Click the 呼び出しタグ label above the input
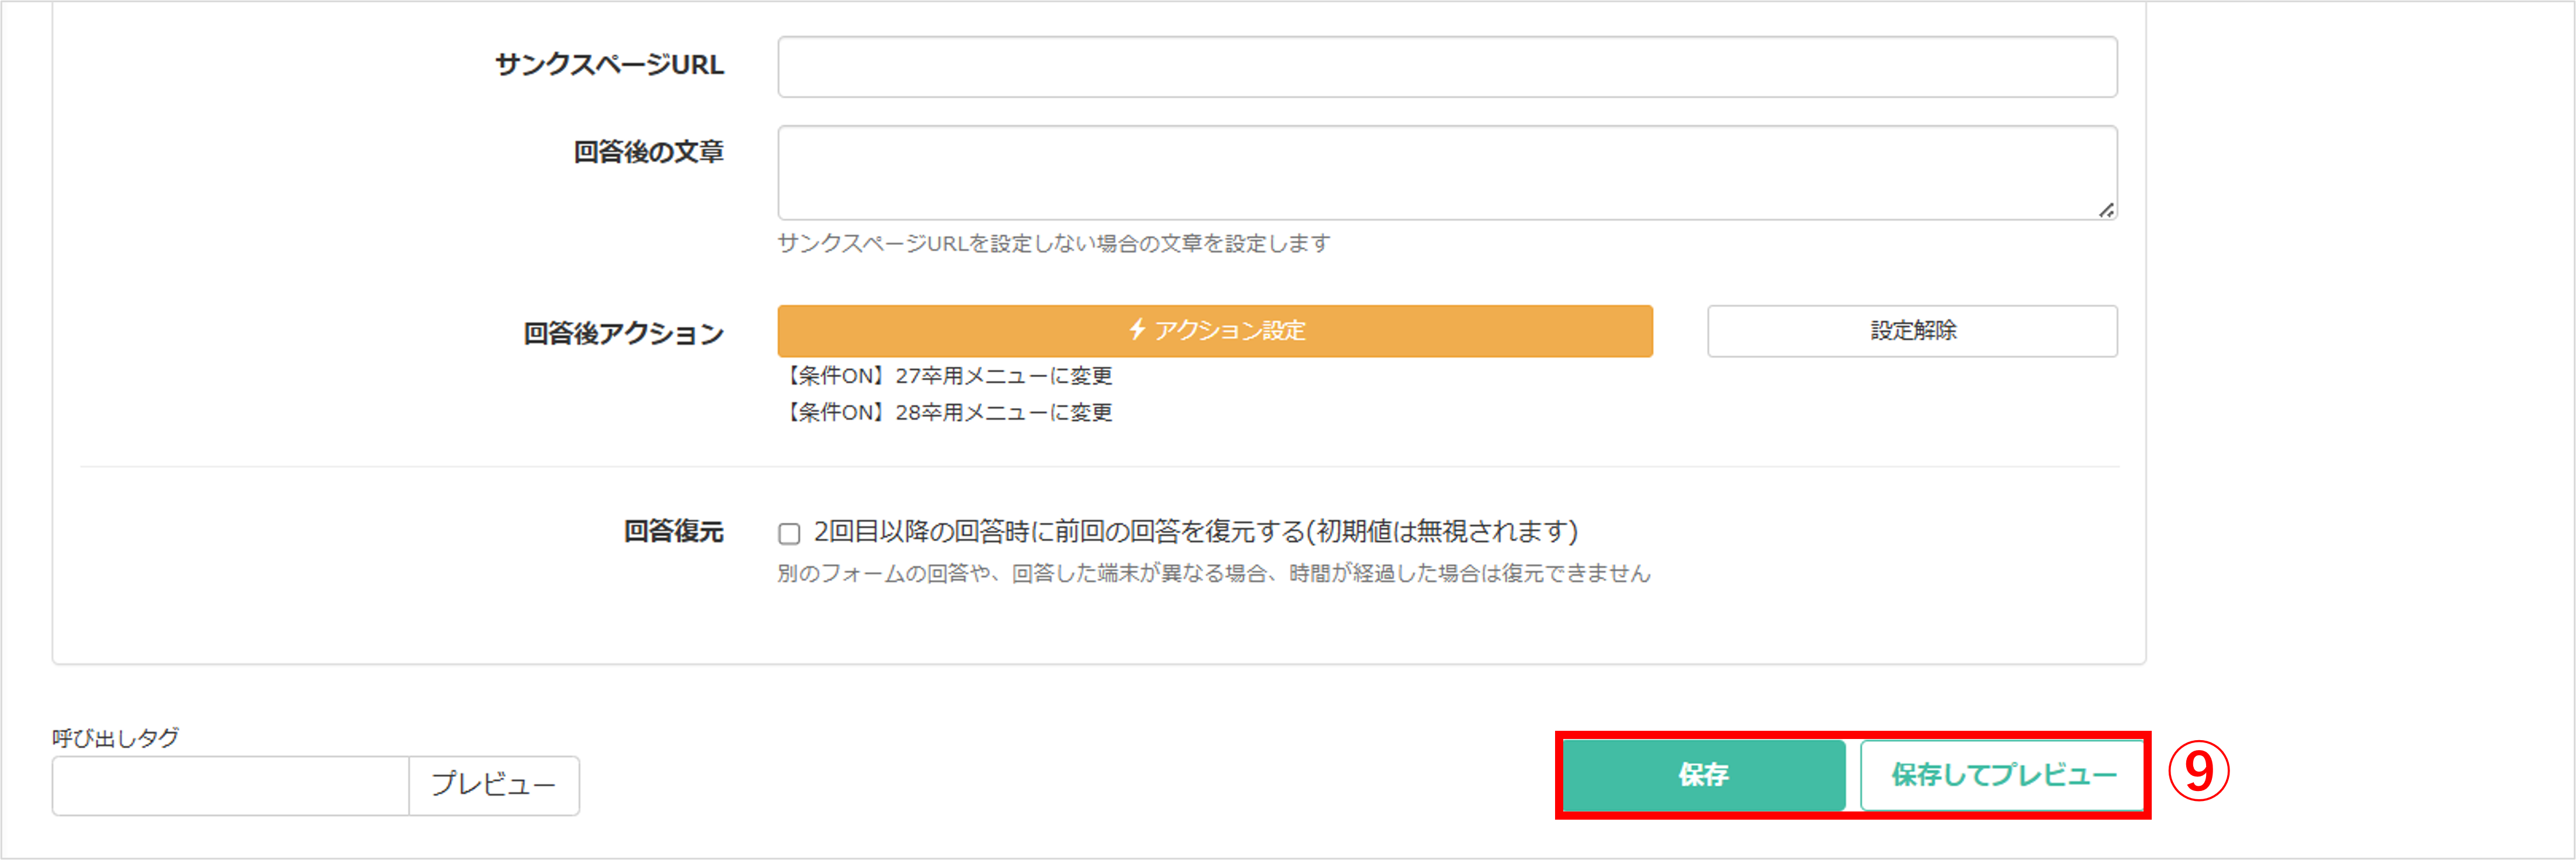The height and width of the screenshot is (860, 2576). click(116, 737)
